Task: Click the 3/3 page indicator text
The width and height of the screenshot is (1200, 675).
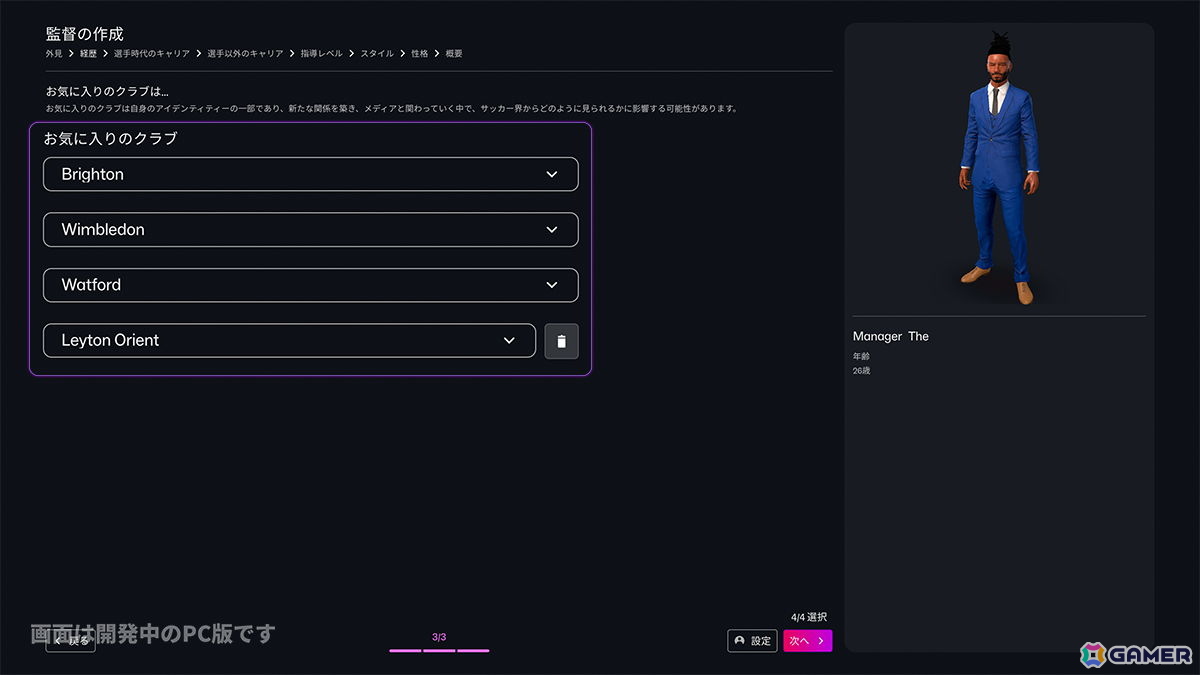Action: (439, 637)
